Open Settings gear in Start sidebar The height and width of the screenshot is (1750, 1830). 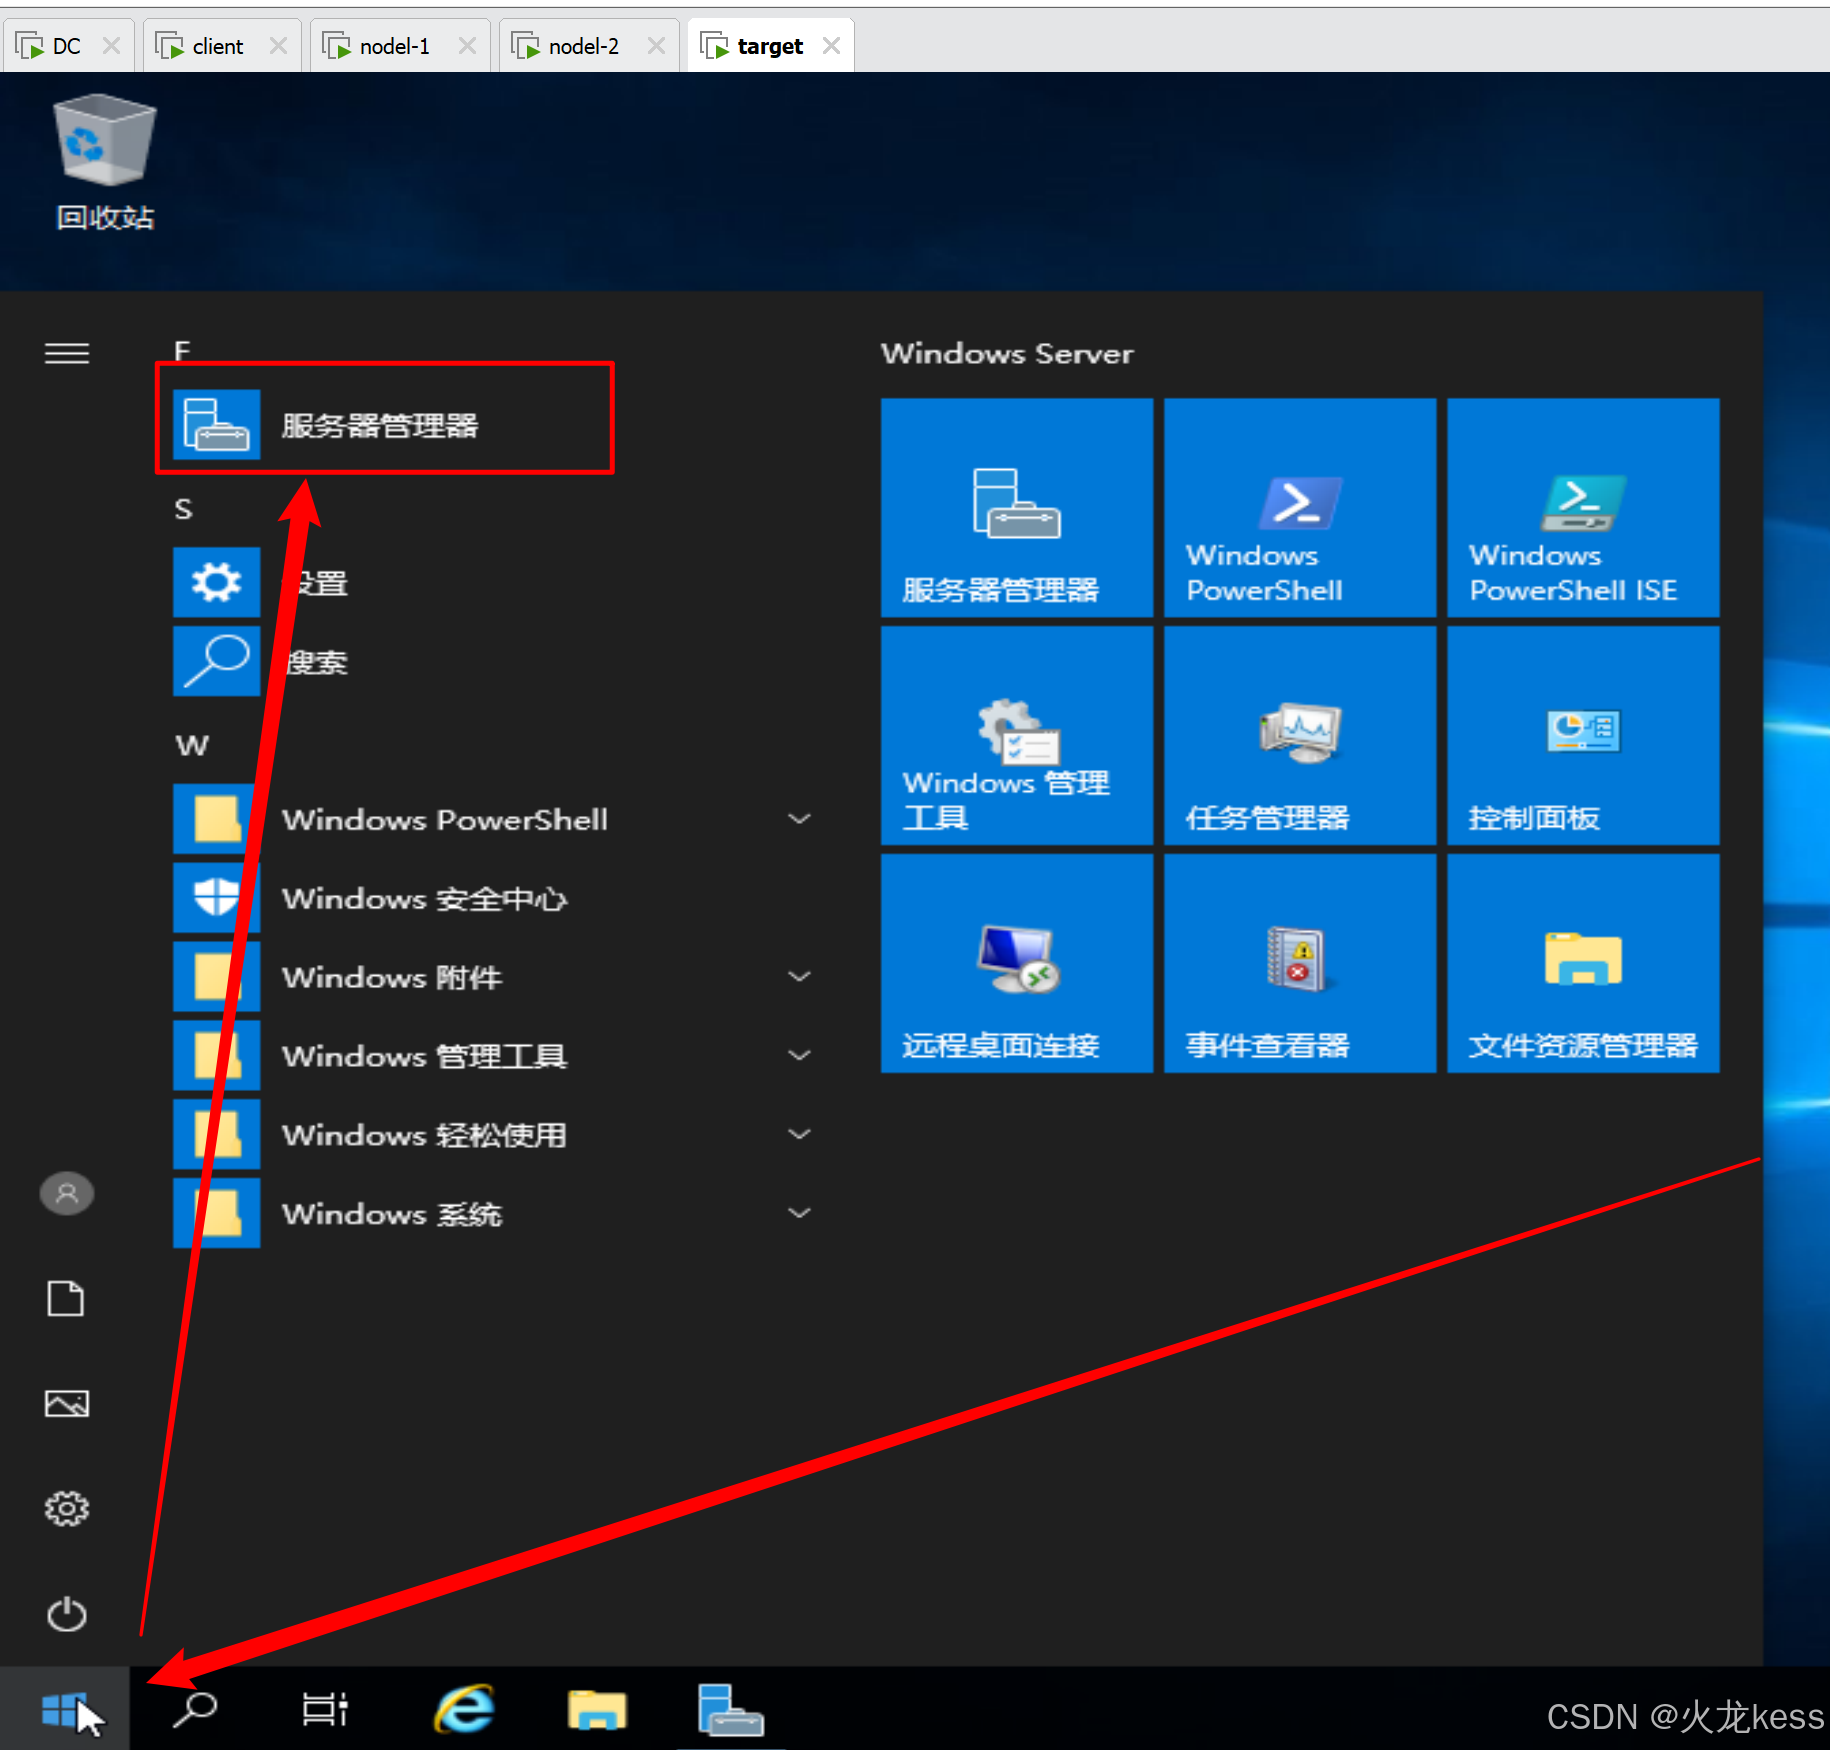(x=67, y=1508)
